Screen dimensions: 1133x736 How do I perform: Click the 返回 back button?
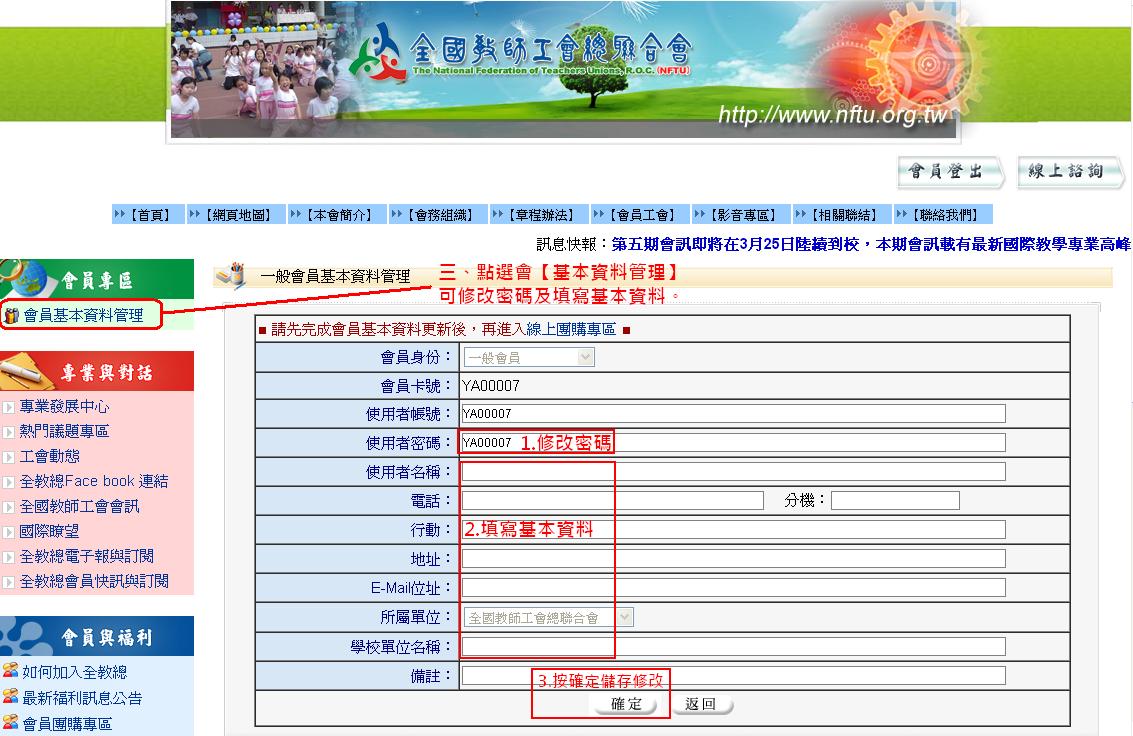point(702,704)
